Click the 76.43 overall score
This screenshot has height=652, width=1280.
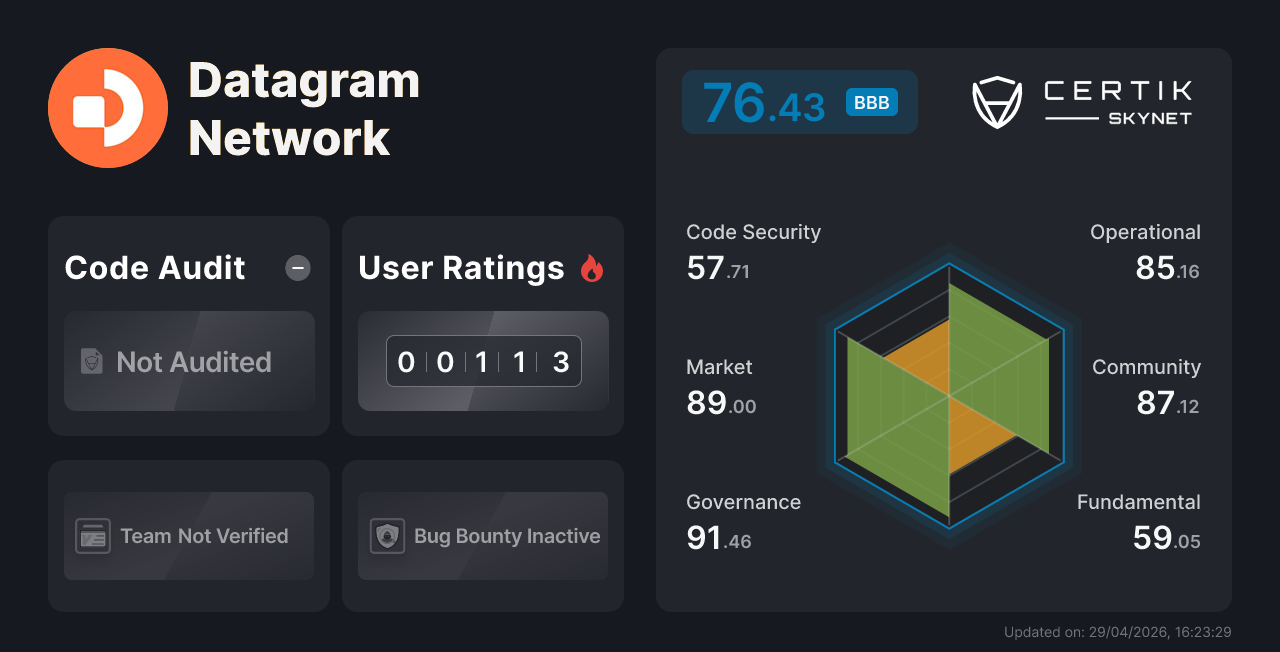click(764, 104)
